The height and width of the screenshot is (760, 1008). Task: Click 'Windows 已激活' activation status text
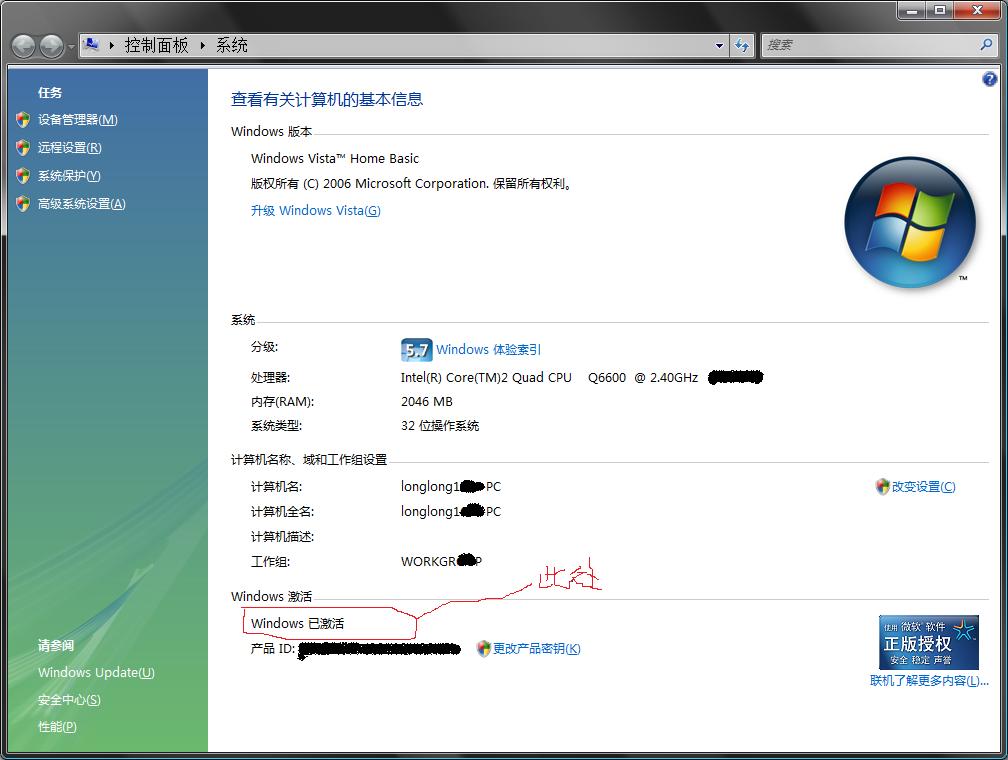point(297,623)
